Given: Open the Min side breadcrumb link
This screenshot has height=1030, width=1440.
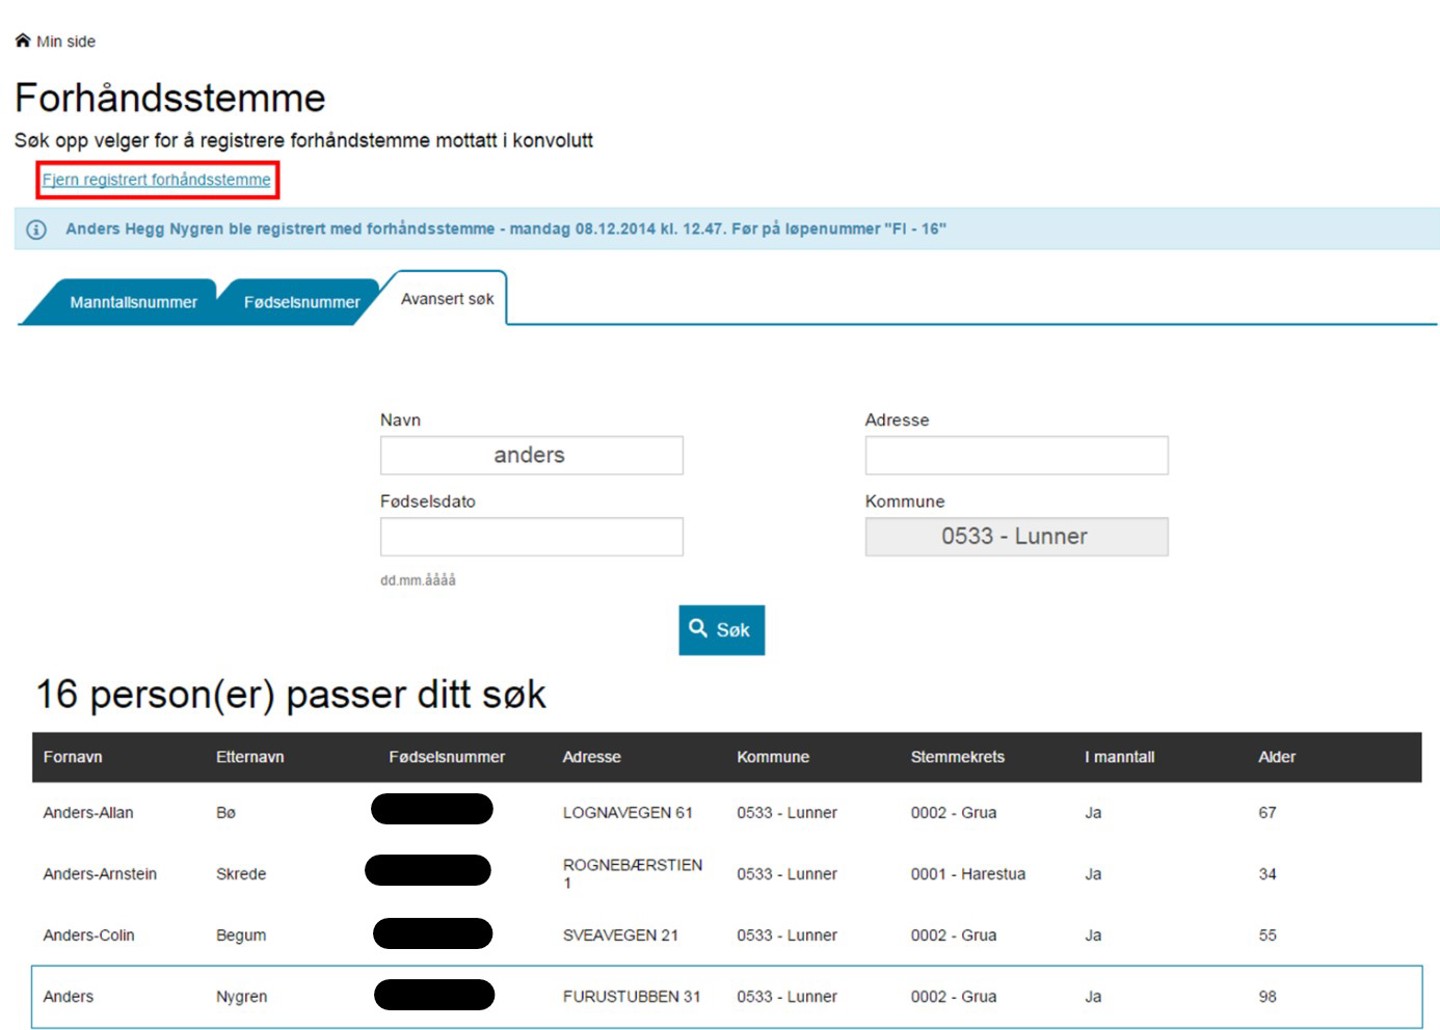Looking at the screenshot, I should [66, 41].
